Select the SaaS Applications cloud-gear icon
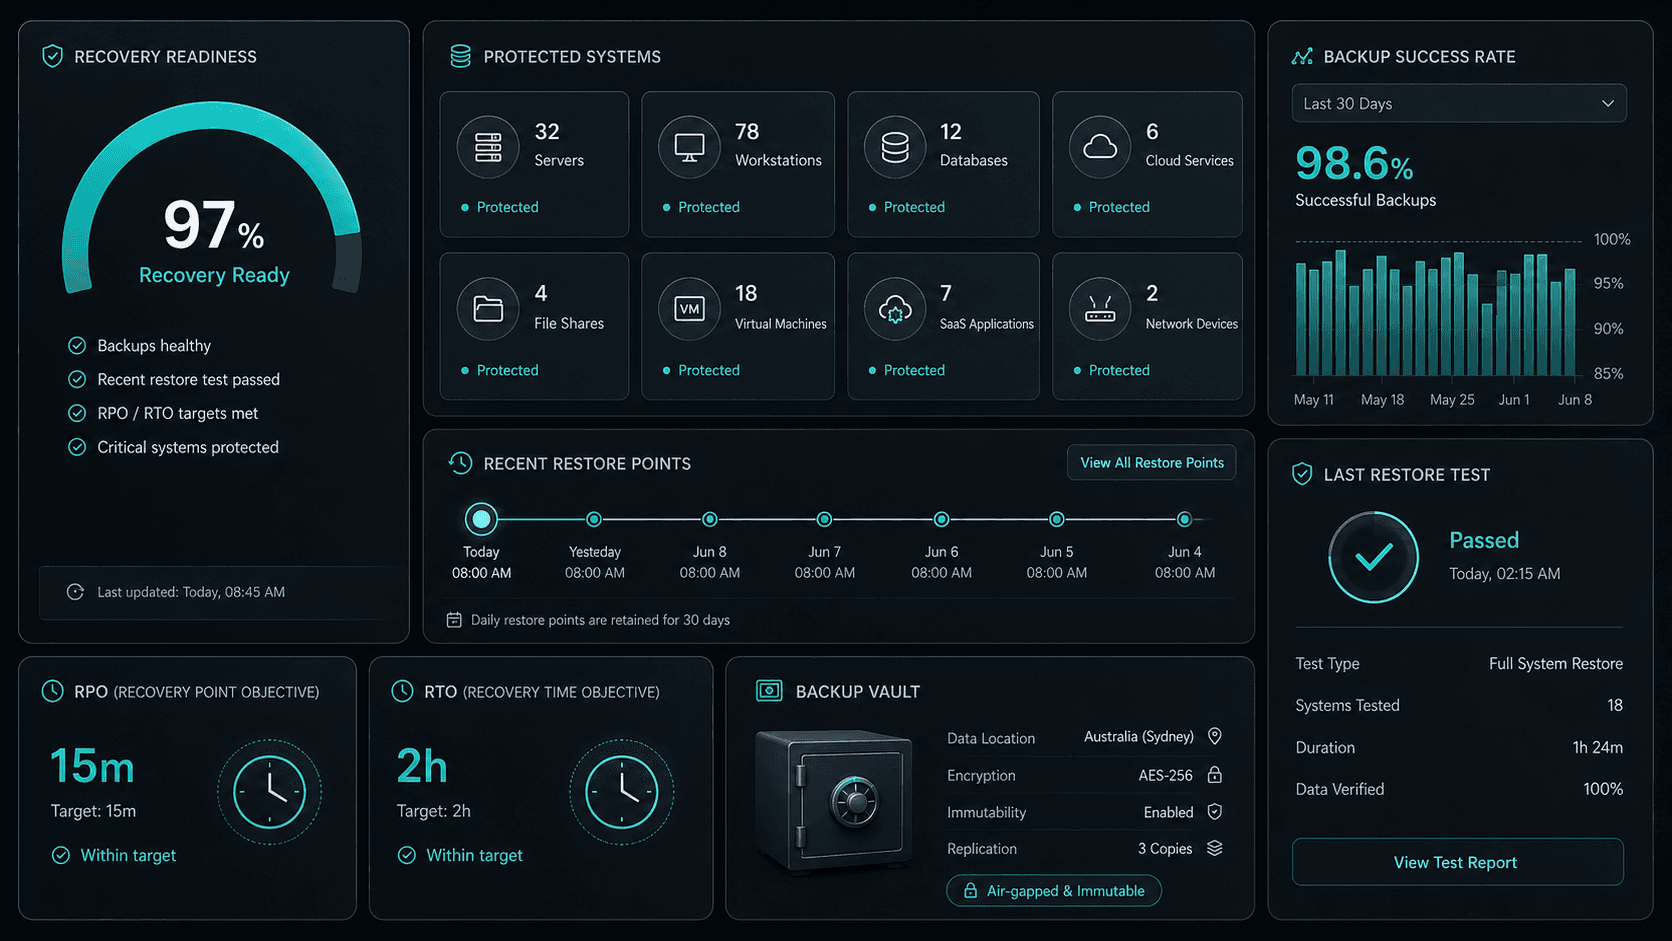This screenshot has height=941, width=1672. [x=895, y=309]
